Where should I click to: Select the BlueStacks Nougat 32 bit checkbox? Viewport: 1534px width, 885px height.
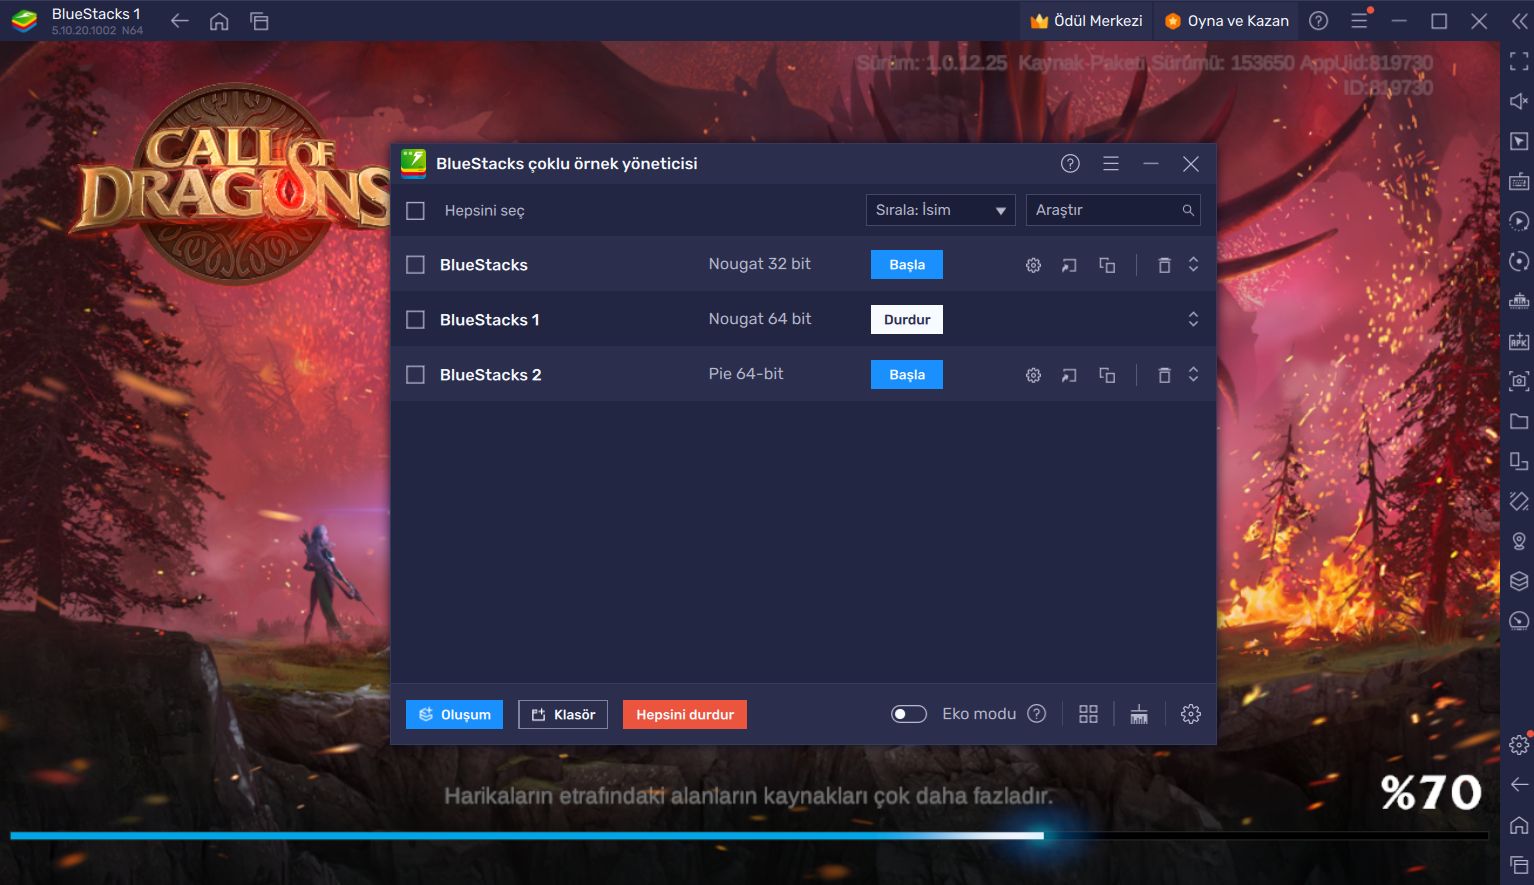point(416,265)
